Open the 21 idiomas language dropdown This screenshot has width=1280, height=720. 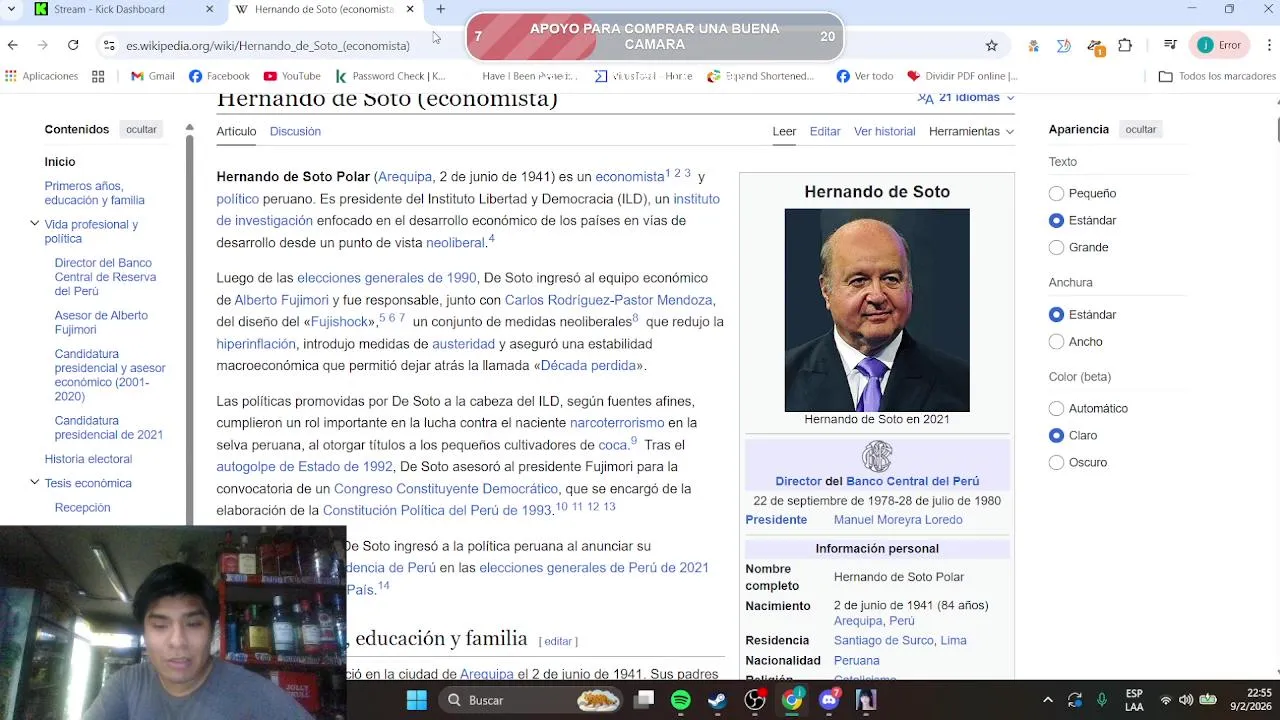pyautogui.click(x=966, y=97)
